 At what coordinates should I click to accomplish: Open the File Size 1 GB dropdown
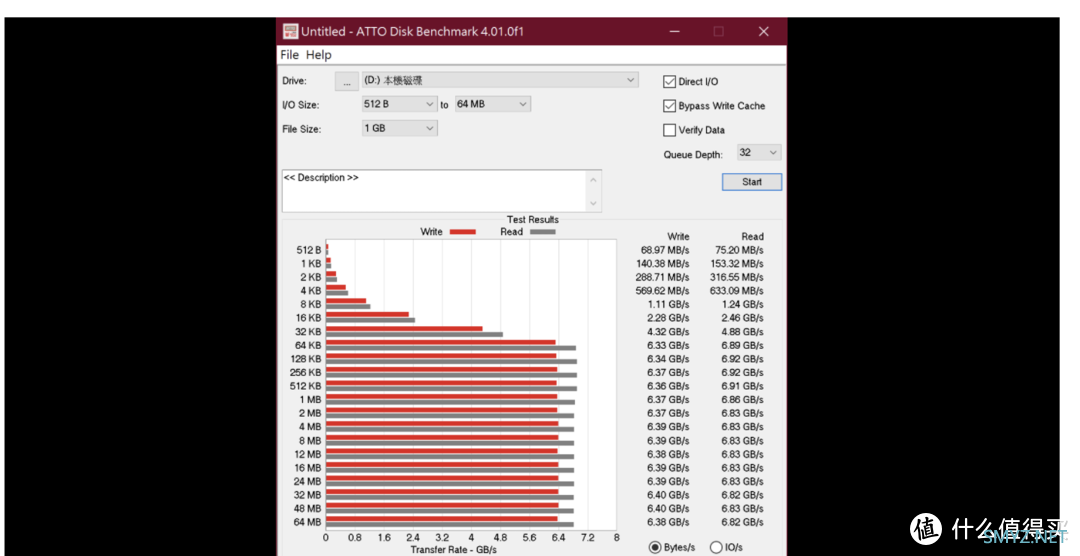click(399, 129)
